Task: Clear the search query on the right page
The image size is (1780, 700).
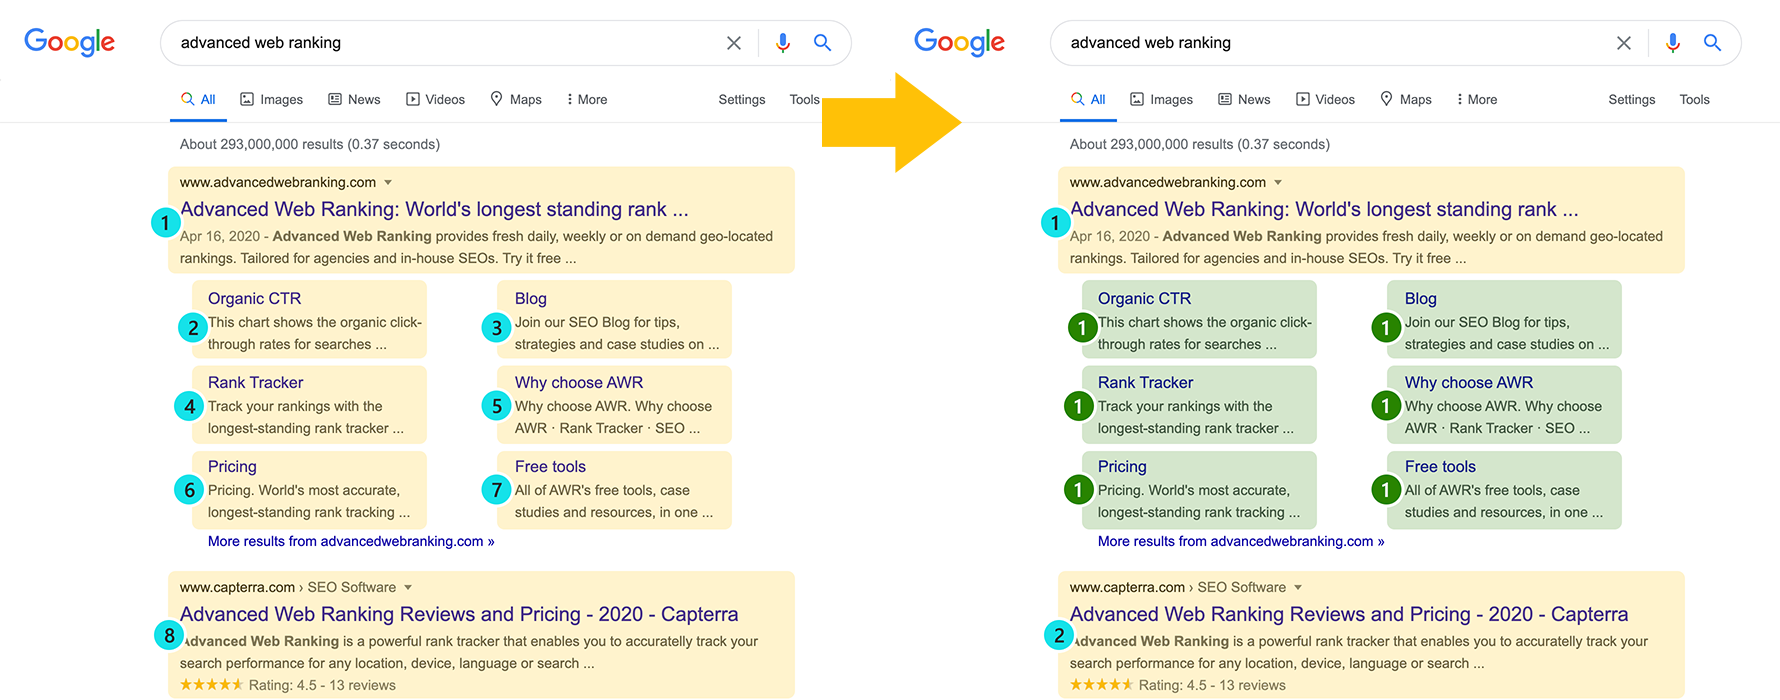Action: (x=1624, y=43)
